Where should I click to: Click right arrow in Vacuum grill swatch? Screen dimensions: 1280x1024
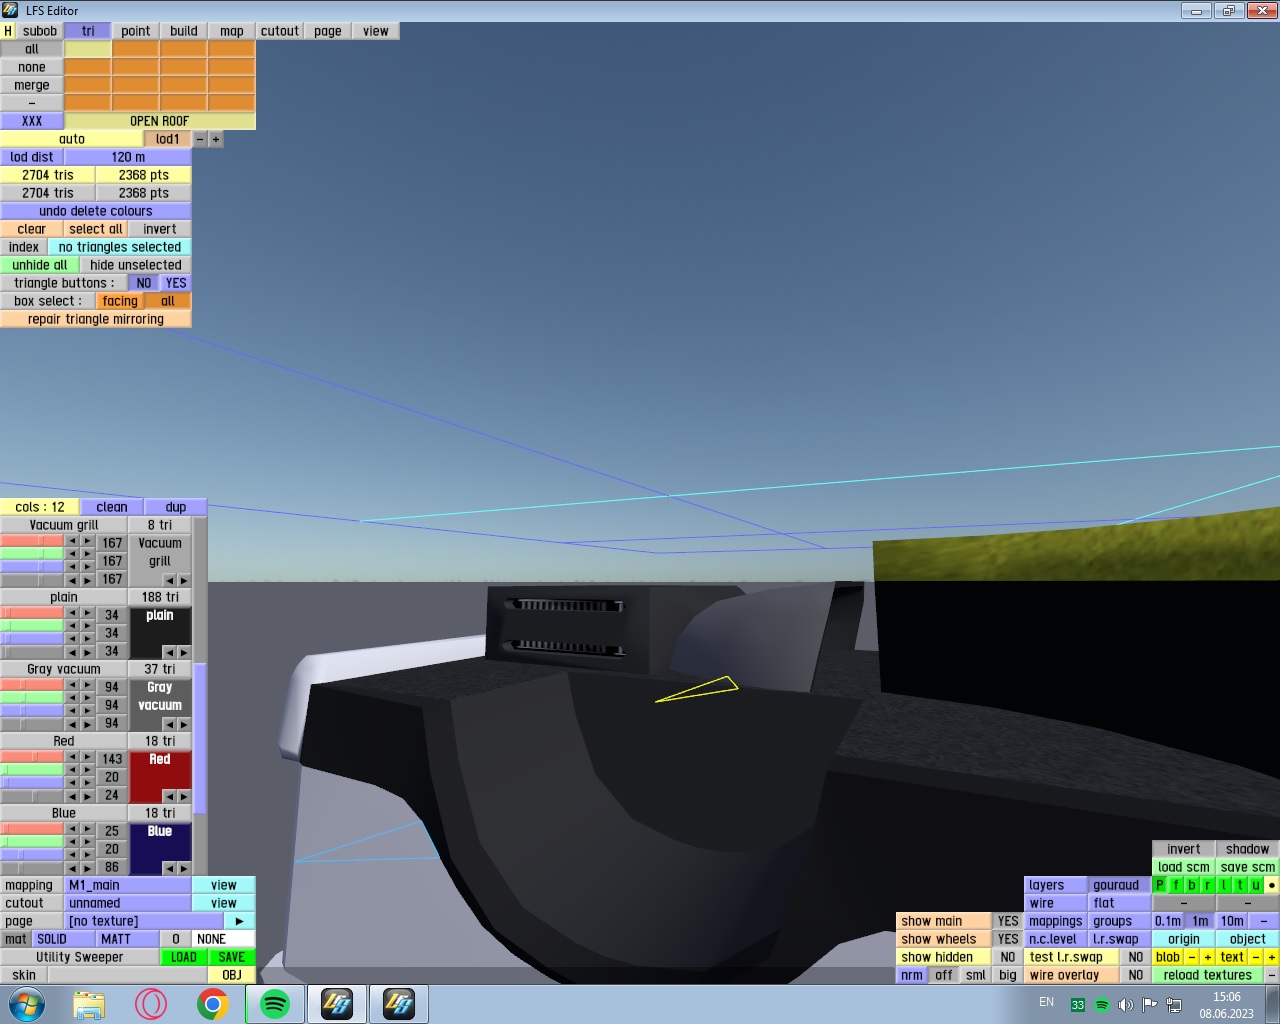coord(184,580)
